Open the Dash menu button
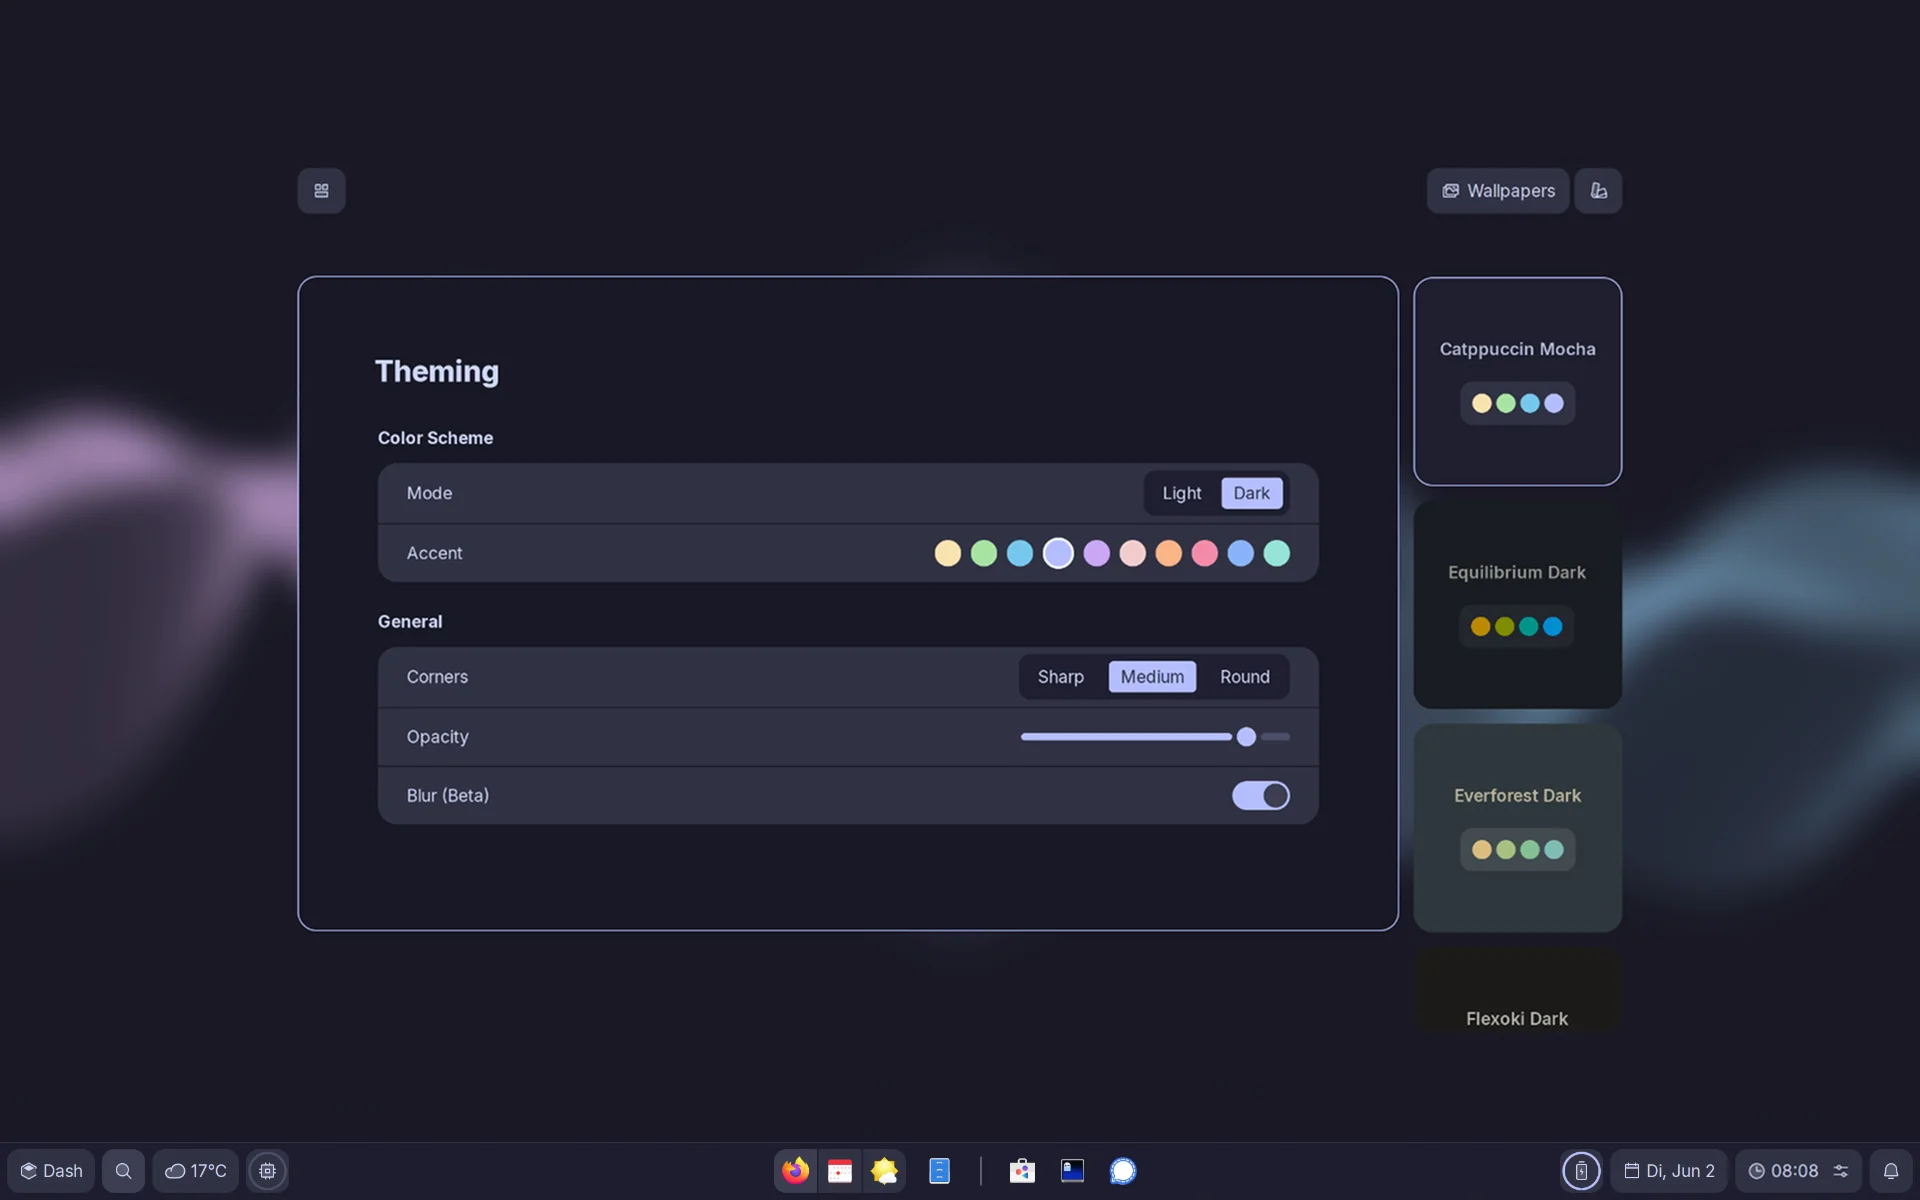The height and width of the screenshot is (1200, 1920). [51, 1171]
